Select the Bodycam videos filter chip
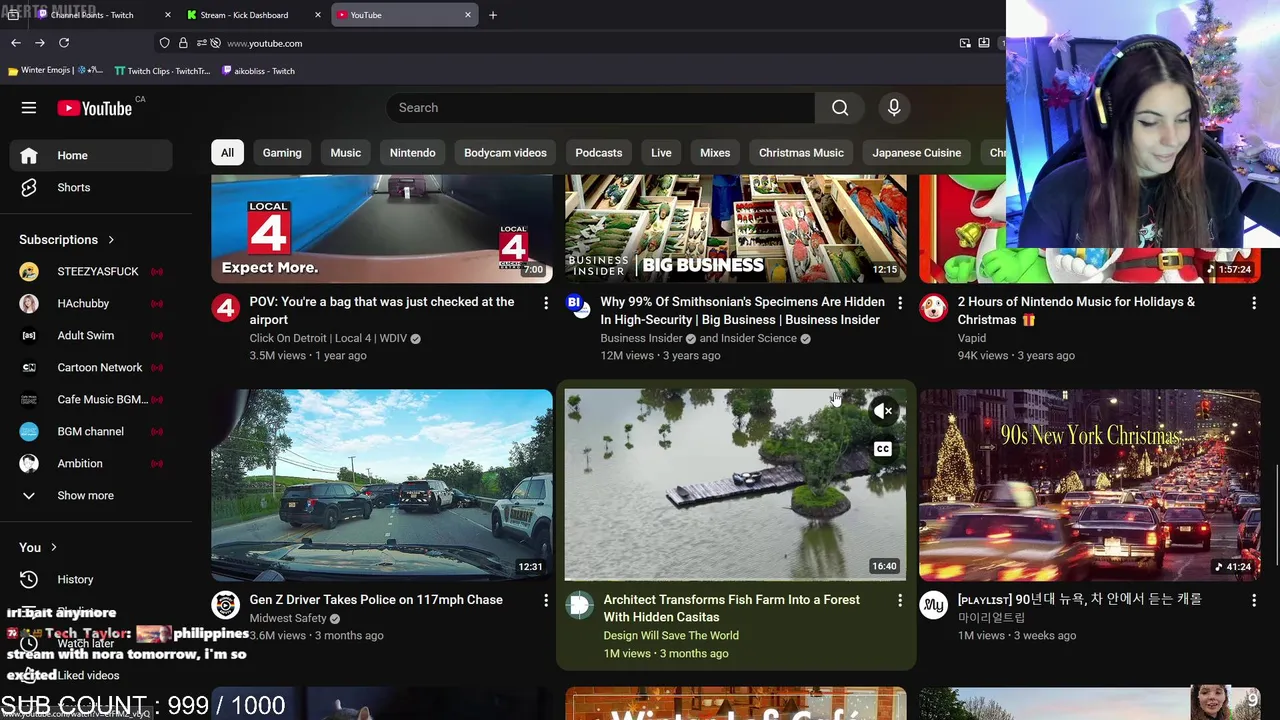1280x720 pixels. pos(505,153)
